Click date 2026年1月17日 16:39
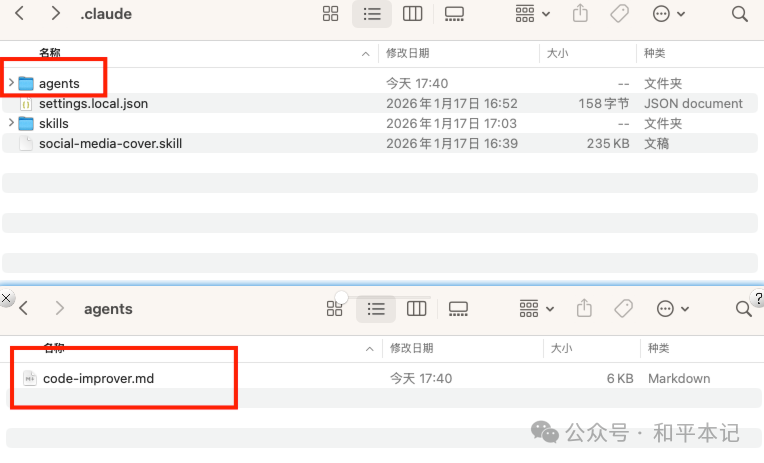This screenshot has width=764, height=463. 452,143
